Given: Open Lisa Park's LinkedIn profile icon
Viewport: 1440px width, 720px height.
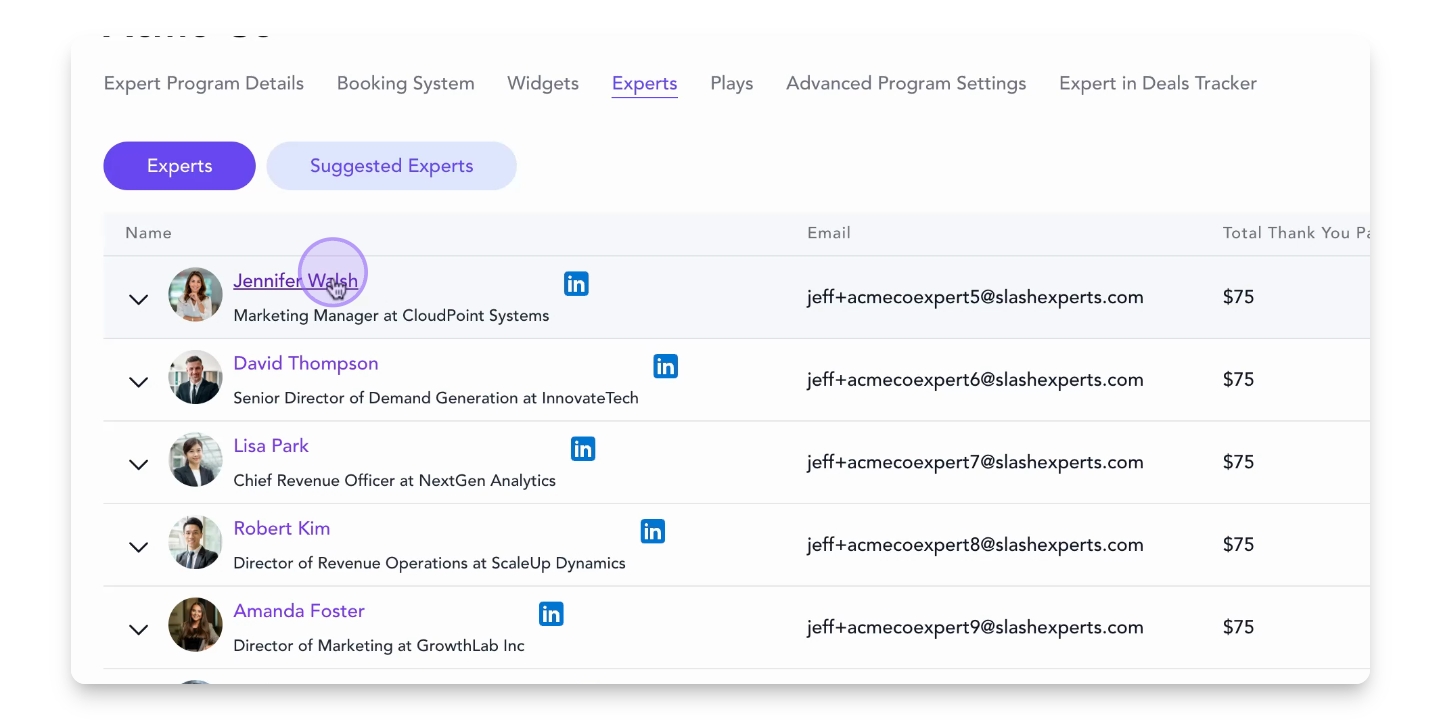Looking at the screenshot, I should (583, 449).
